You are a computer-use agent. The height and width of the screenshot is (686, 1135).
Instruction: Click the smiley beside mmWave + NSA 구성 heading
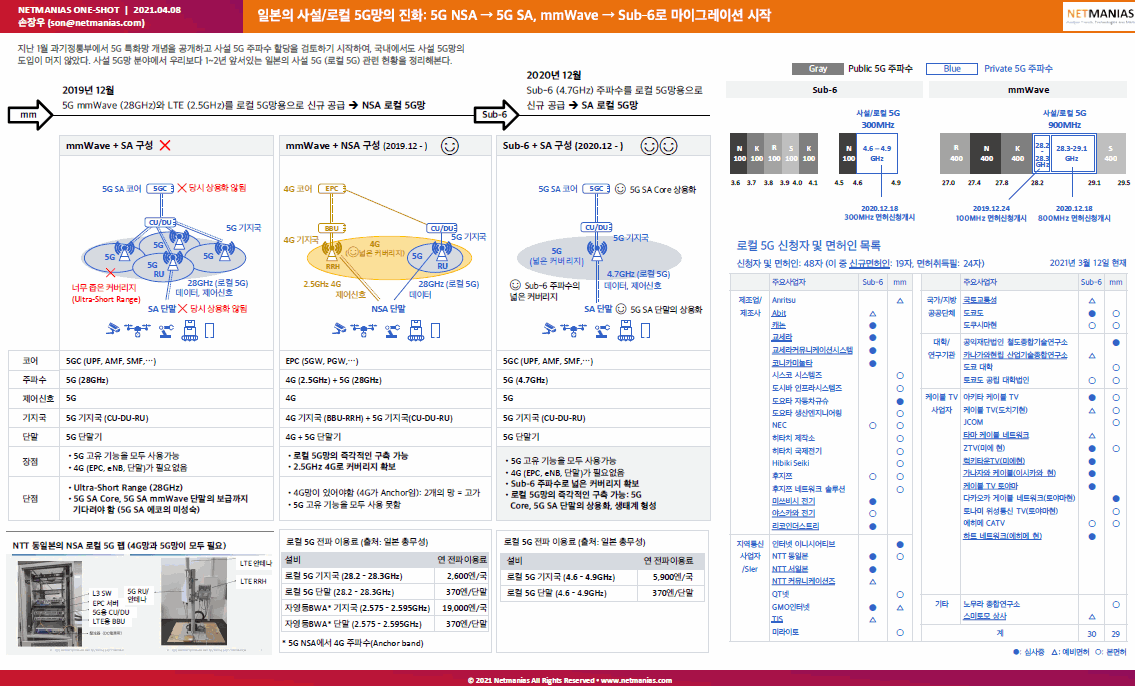(x=450, y=145)
